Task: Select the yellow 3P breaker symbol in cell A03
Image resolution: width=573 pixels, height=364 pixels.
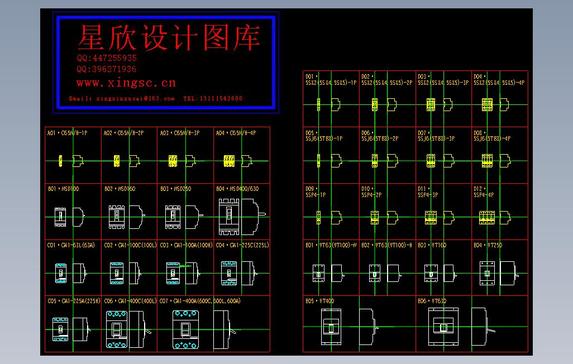Action: pos(173,161)
